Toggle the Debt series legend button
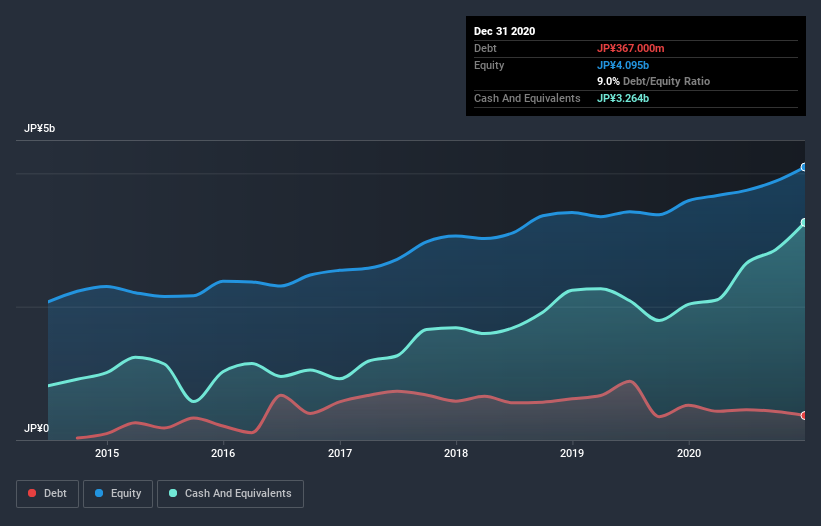 [x=47, y=494]
